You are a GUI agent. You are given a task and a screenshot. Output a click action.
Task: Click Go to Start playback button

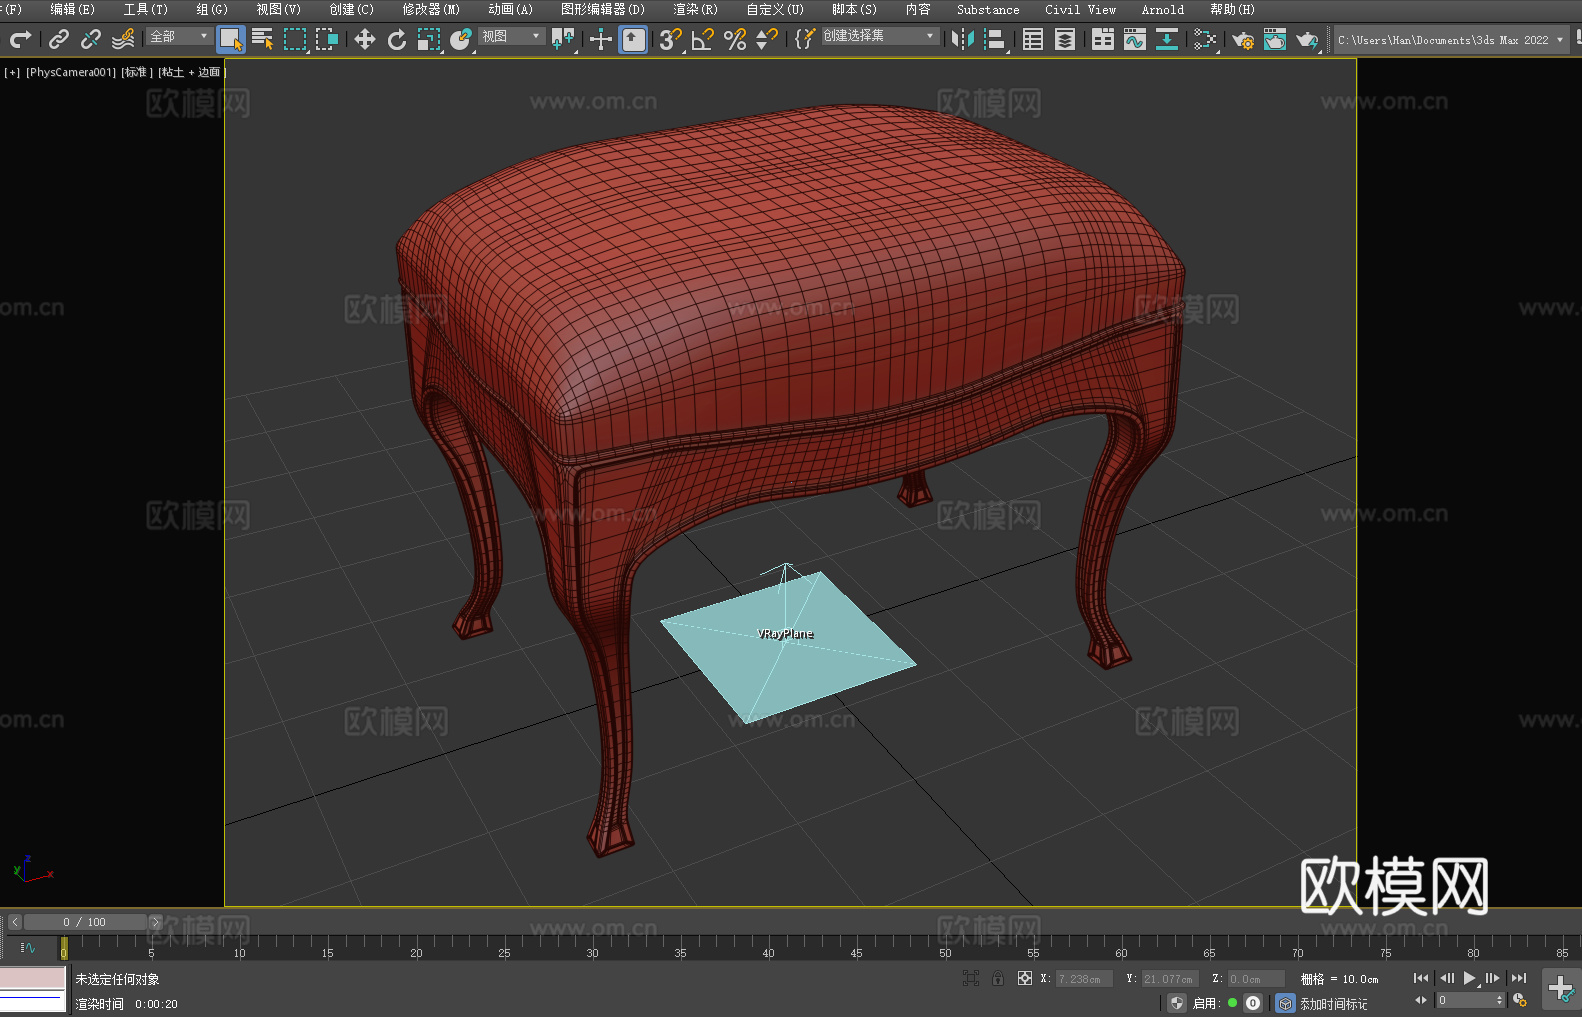1421,978
